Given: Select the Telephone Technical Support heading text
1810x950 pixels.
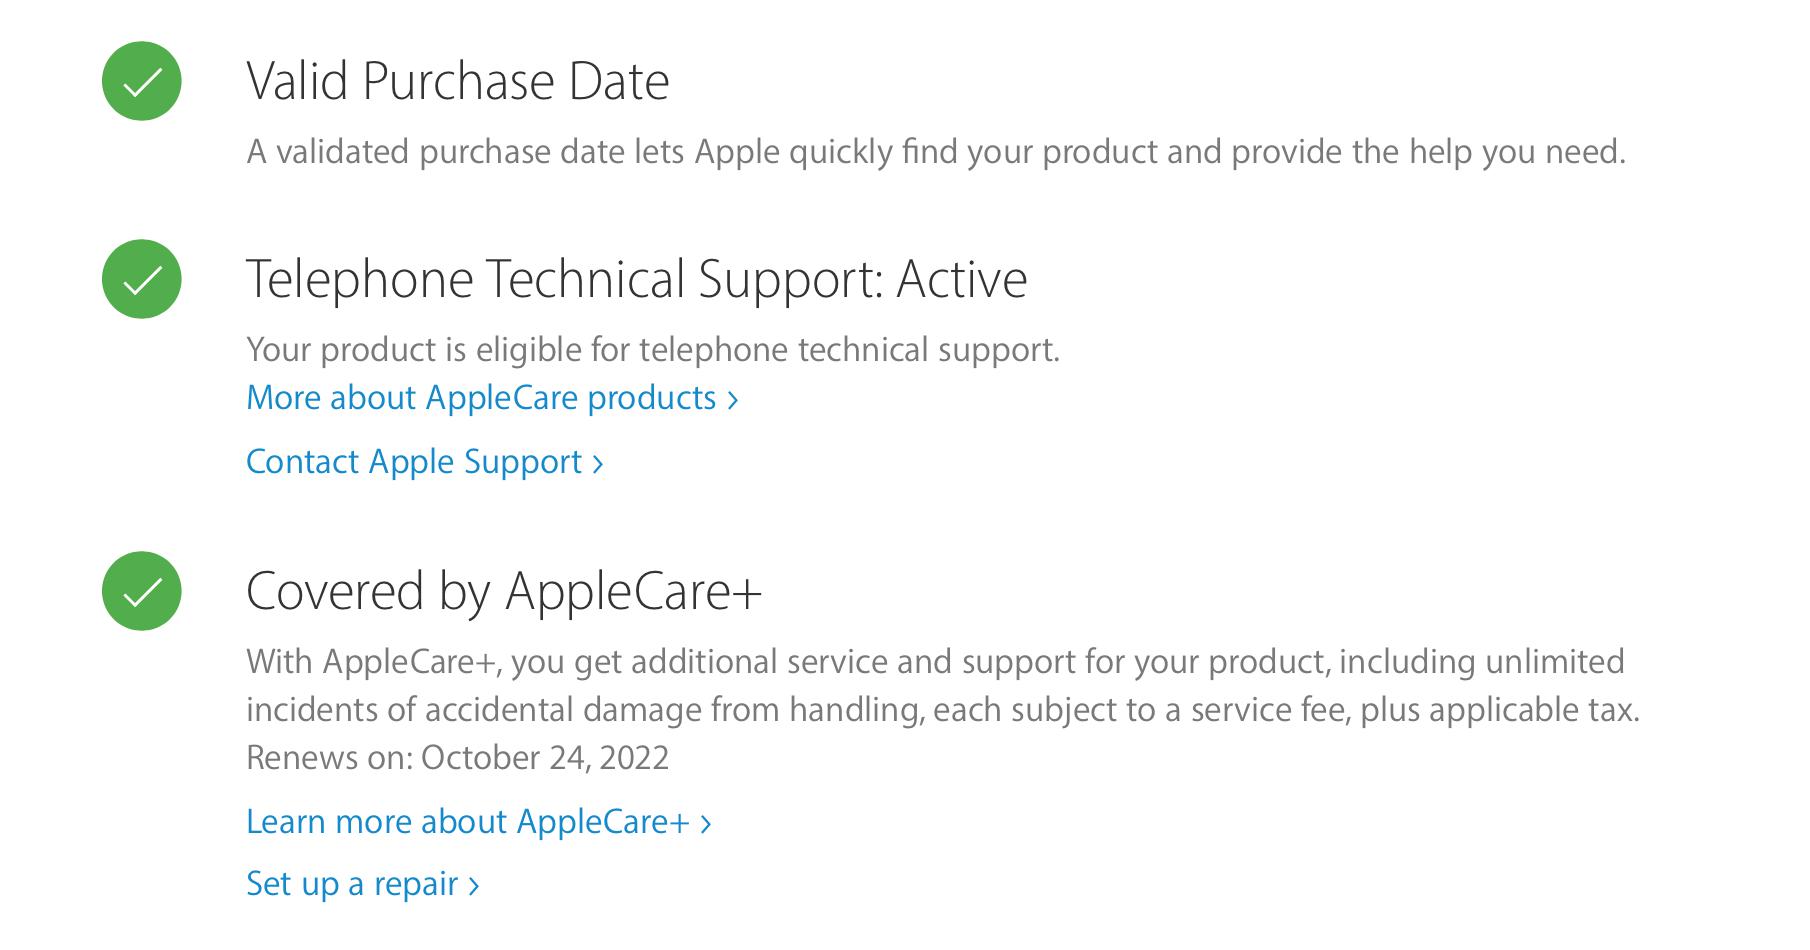Looking at the screenshot, I should (x=637, y=279).
